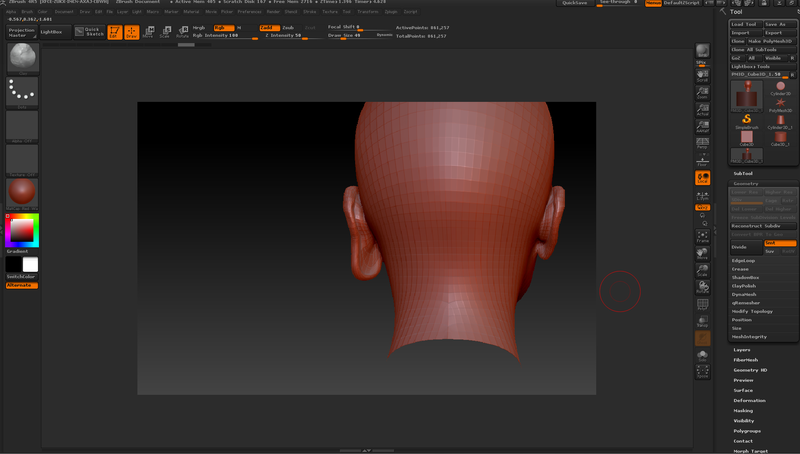Select the SimpleBrush tool icon
This screenshot has width=800, height=454.
[746, 121]
